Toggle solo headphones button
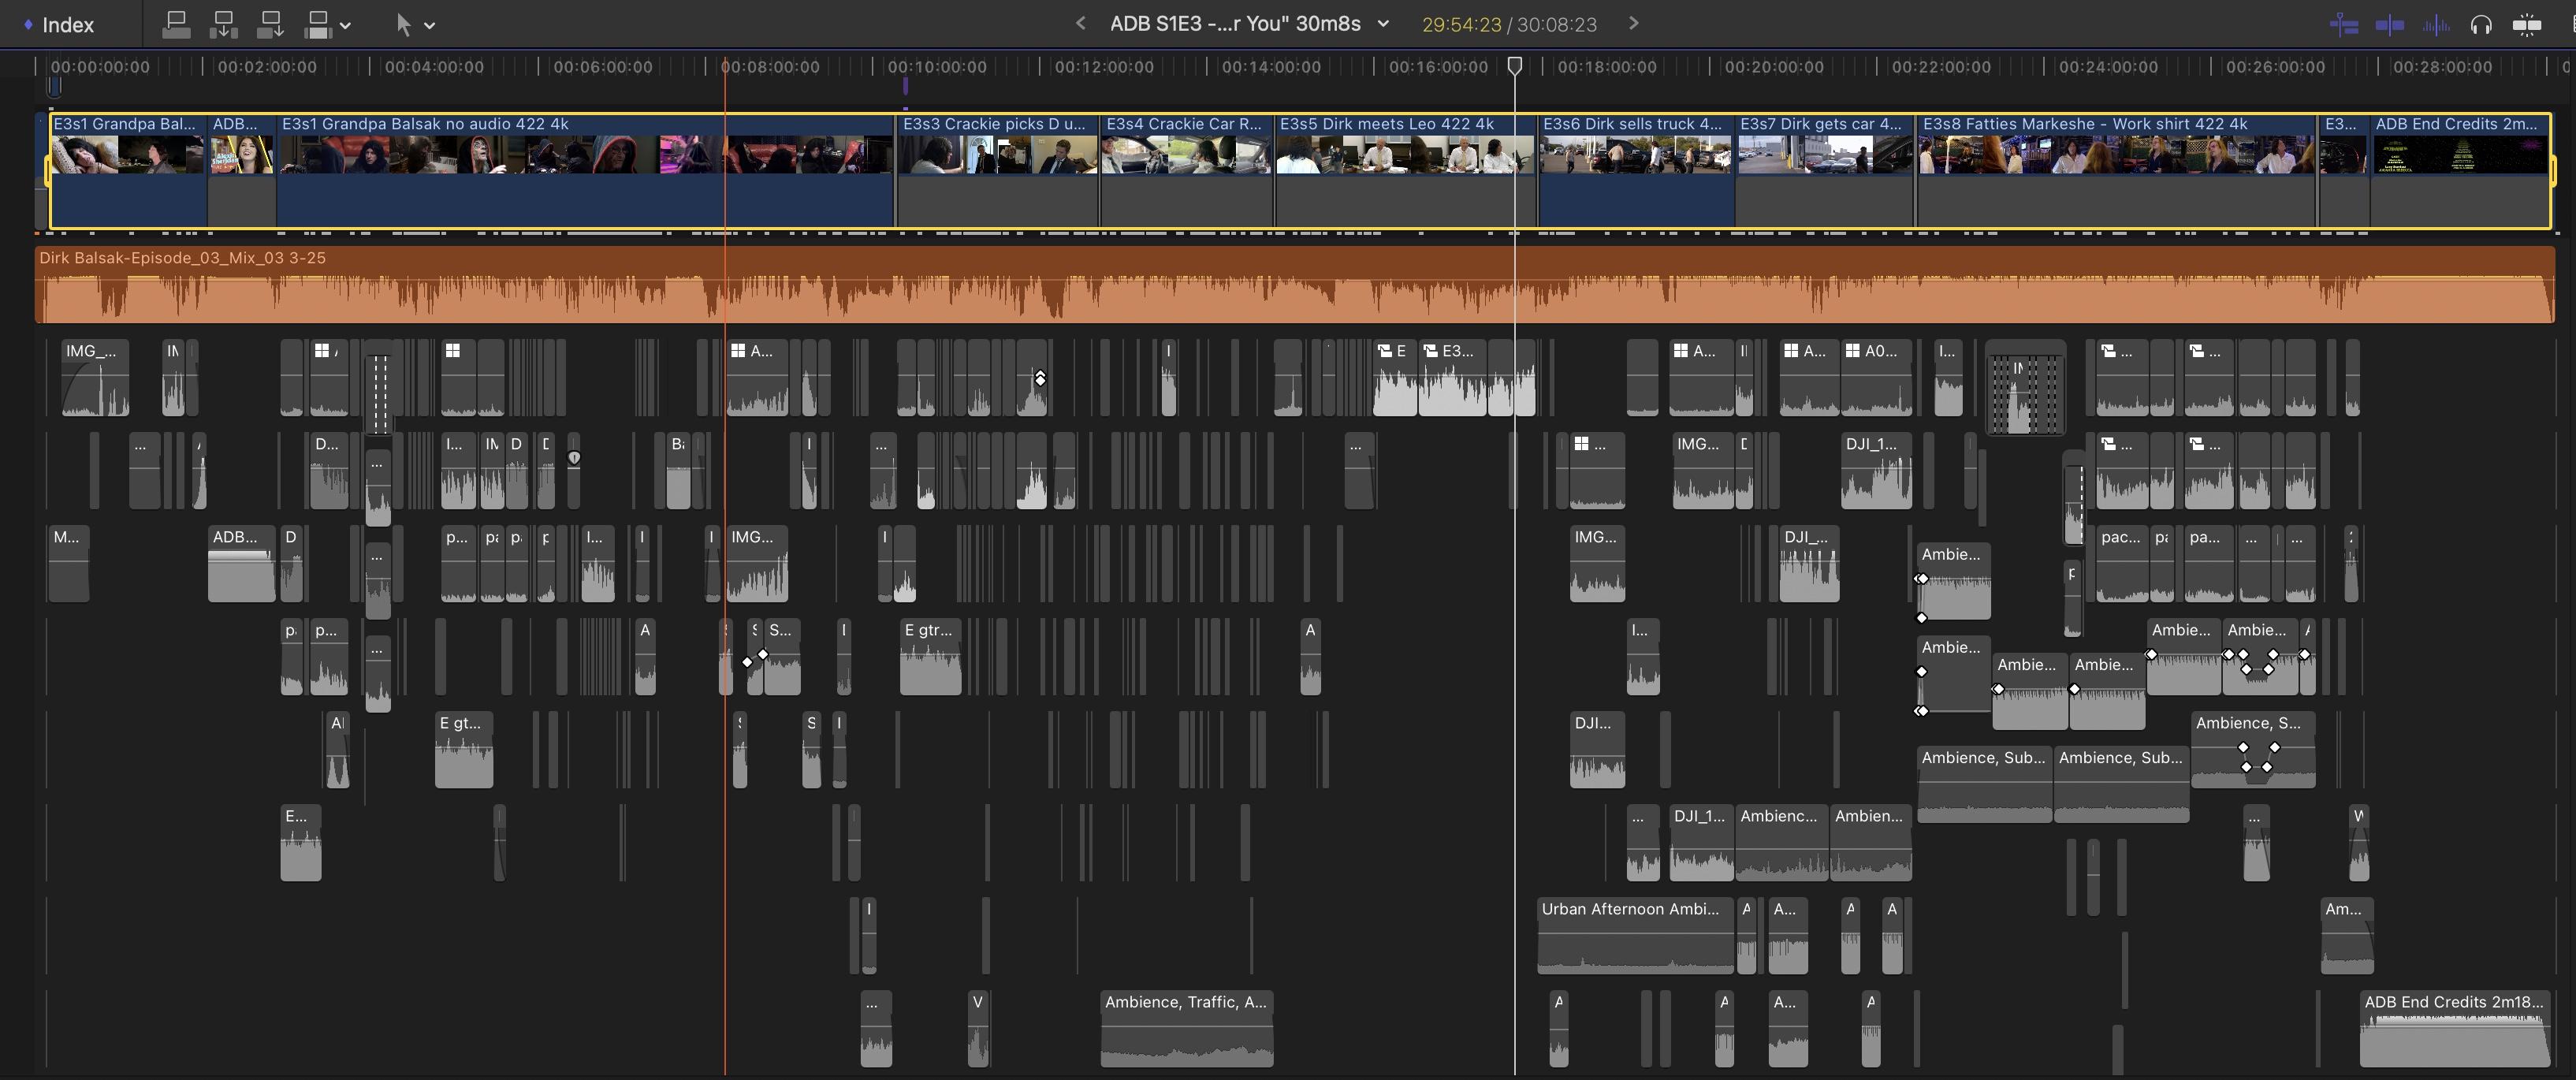 pyautogui.click(x=2481, y=25)
